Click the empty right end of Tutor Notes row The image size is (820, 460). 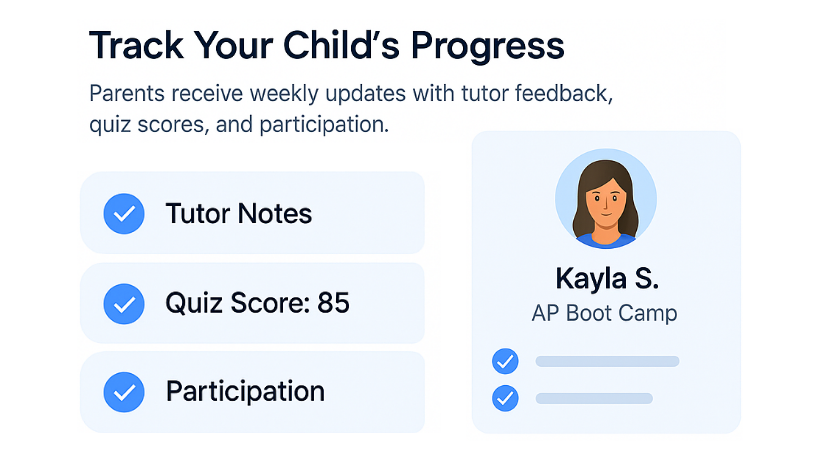tap(385, 213)
